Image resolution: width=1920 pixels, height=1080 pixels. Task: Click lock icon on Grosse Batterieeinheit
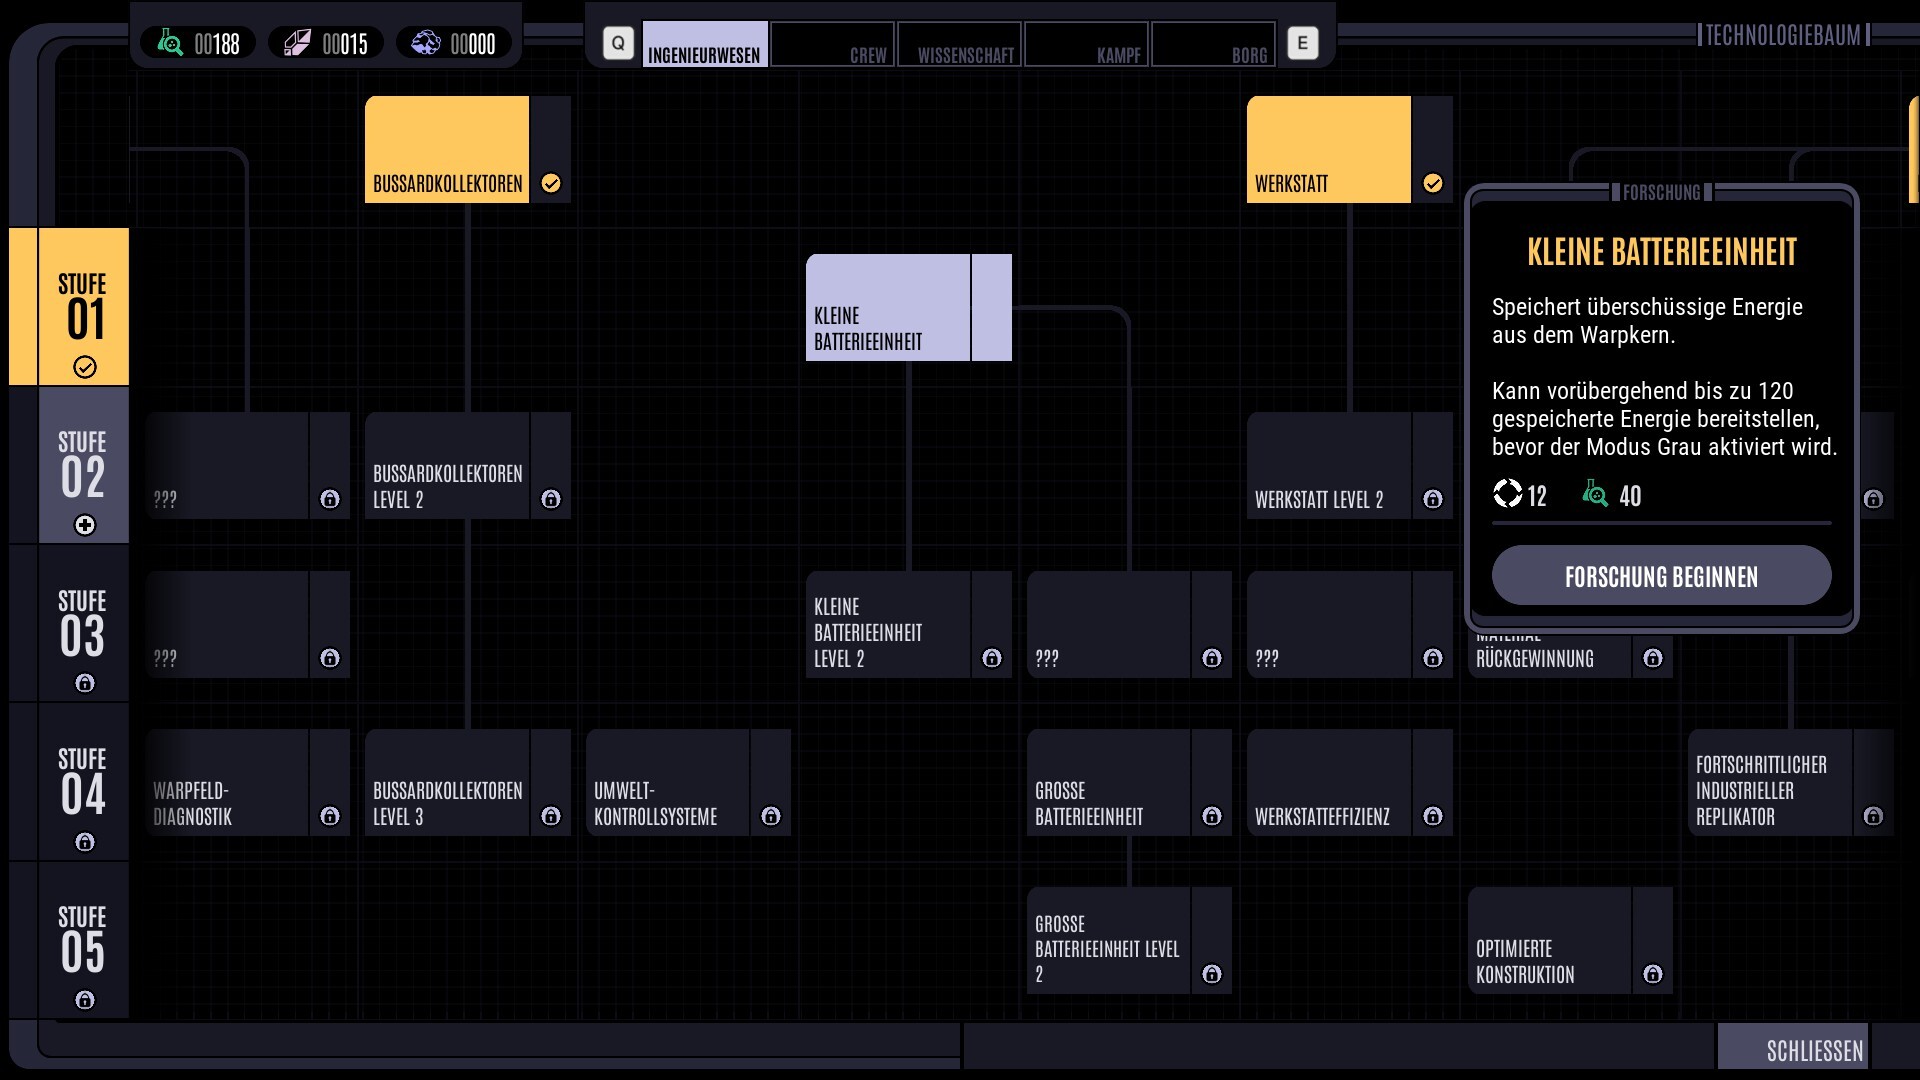click(x=1212, y=816)
